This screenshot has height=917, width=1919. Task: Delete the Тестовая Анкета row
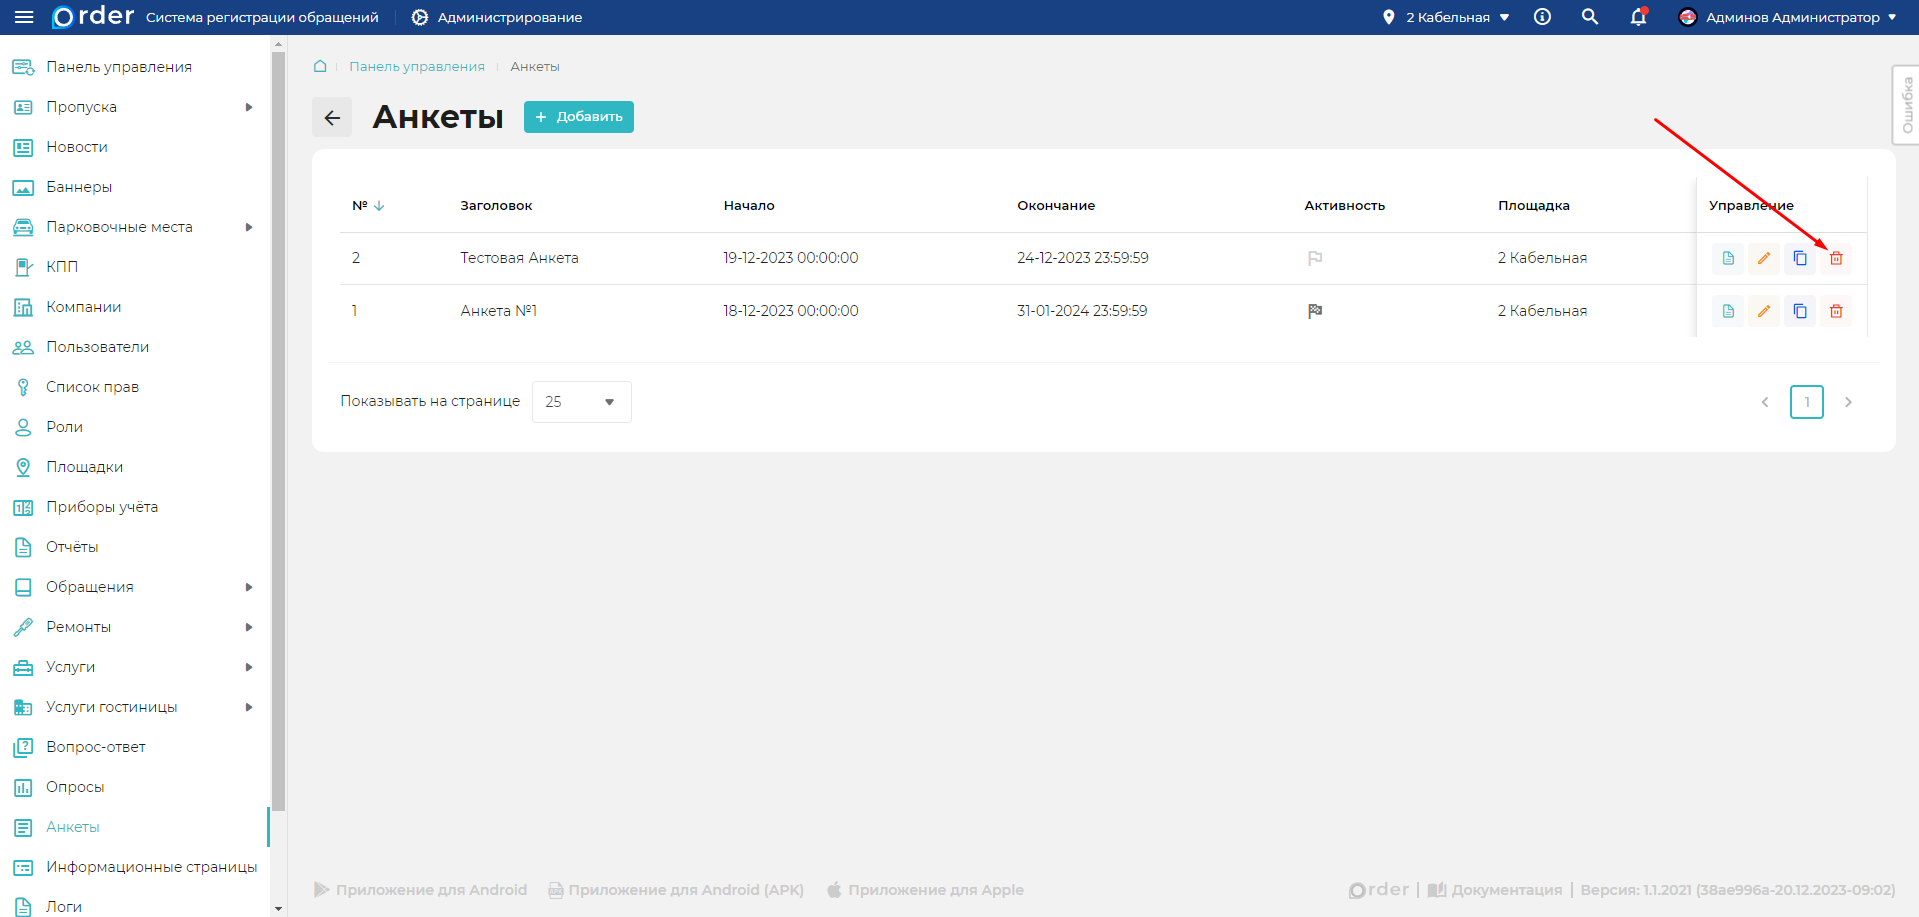(x=1835, y=258)
